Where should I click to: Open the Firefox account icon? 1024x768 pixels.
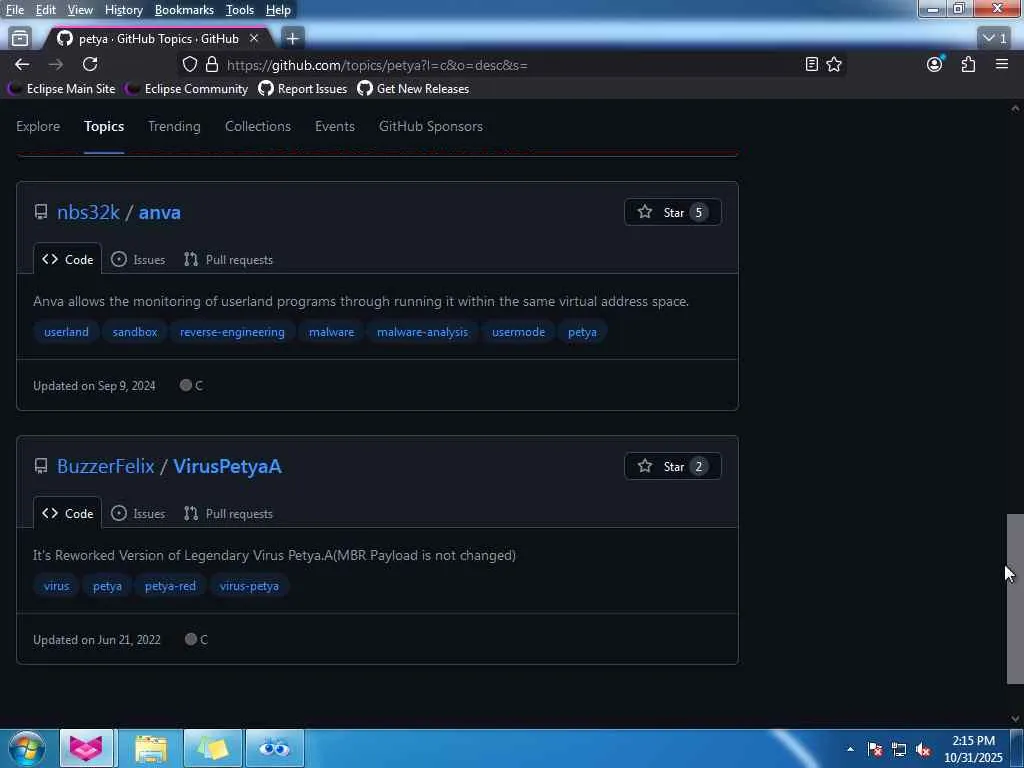935,64
